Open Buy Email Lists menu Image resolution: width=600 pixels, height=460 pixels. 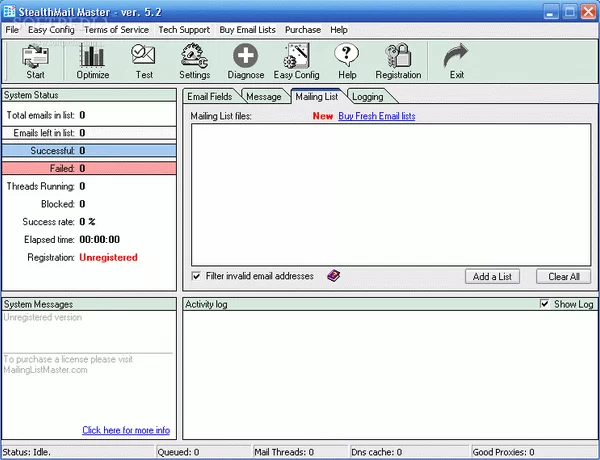coord(247,30)
